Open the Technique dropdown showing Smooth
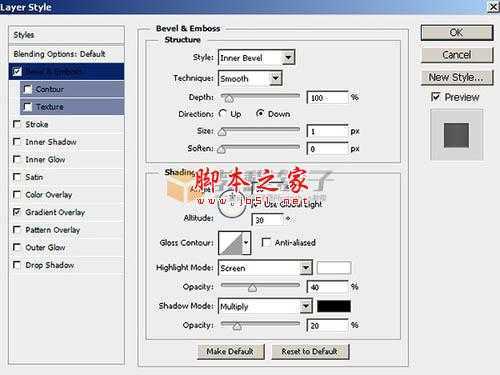This screenshot has height=375, width=500. (x=250, y=78)
